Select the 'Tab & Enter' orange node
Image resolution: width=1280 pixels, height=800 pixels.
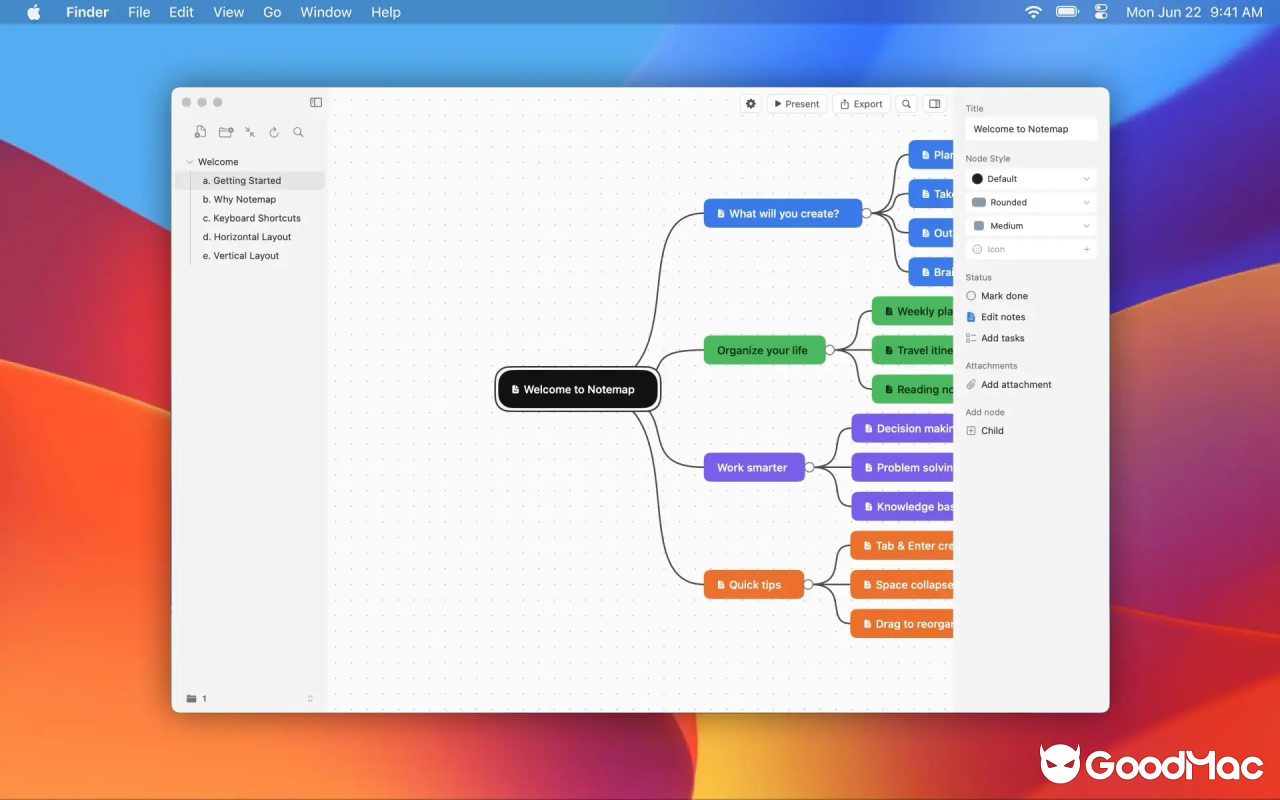902,545
